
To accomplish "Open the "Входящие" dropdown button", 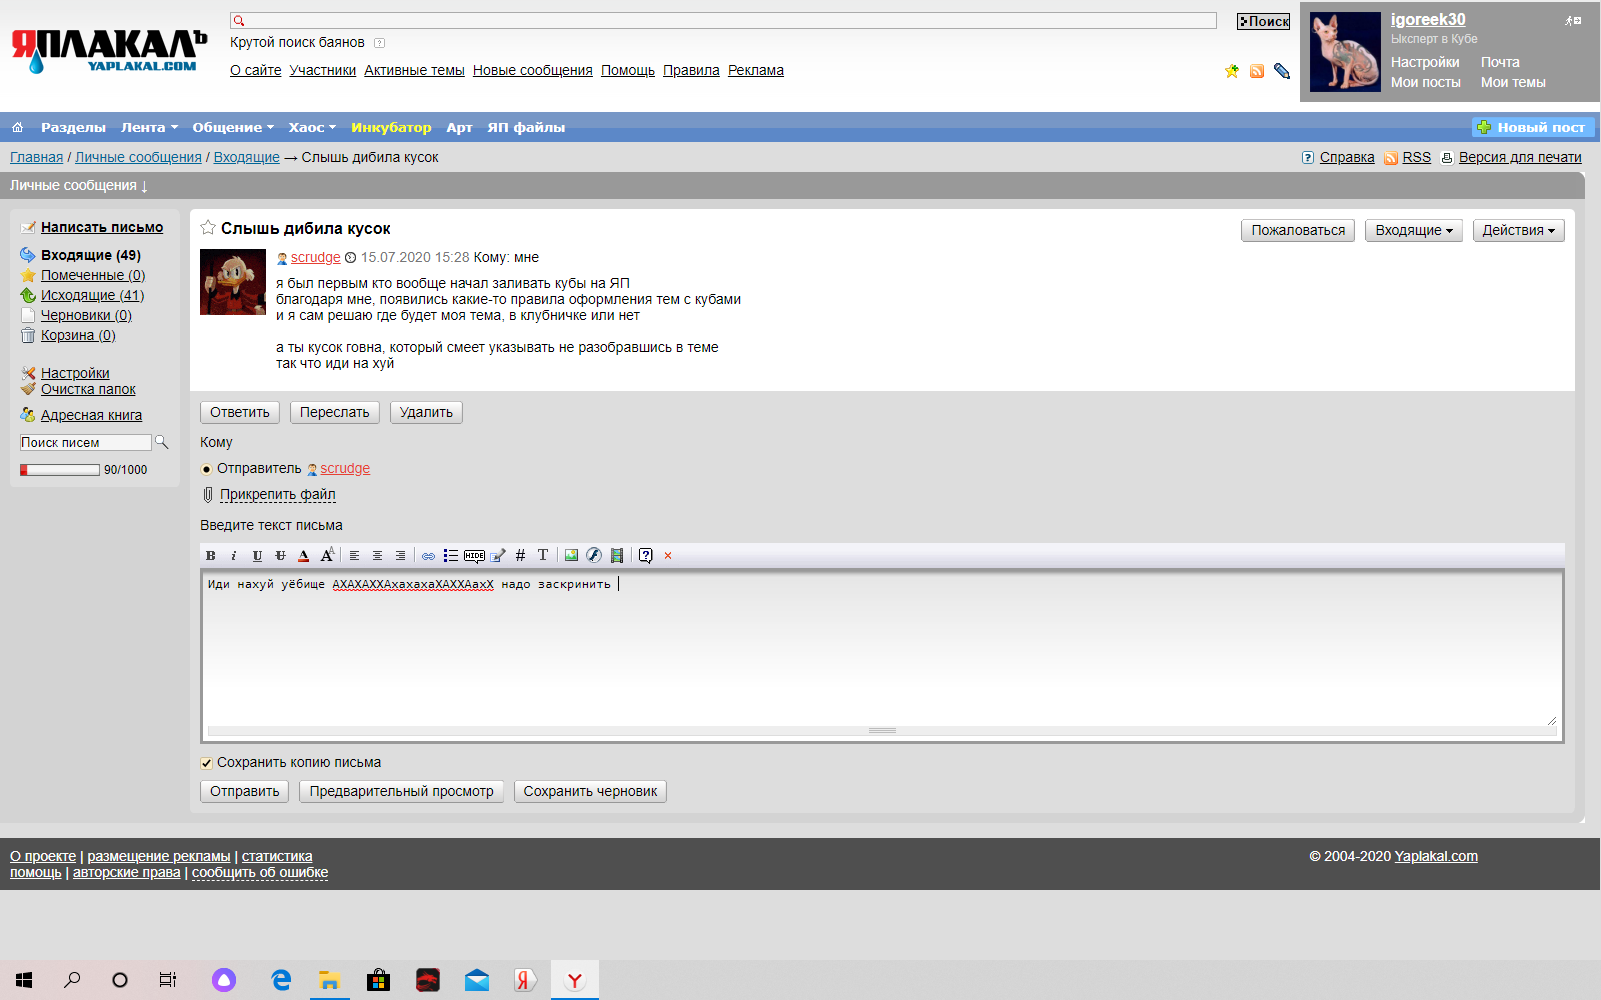I will coord(1414,230).
